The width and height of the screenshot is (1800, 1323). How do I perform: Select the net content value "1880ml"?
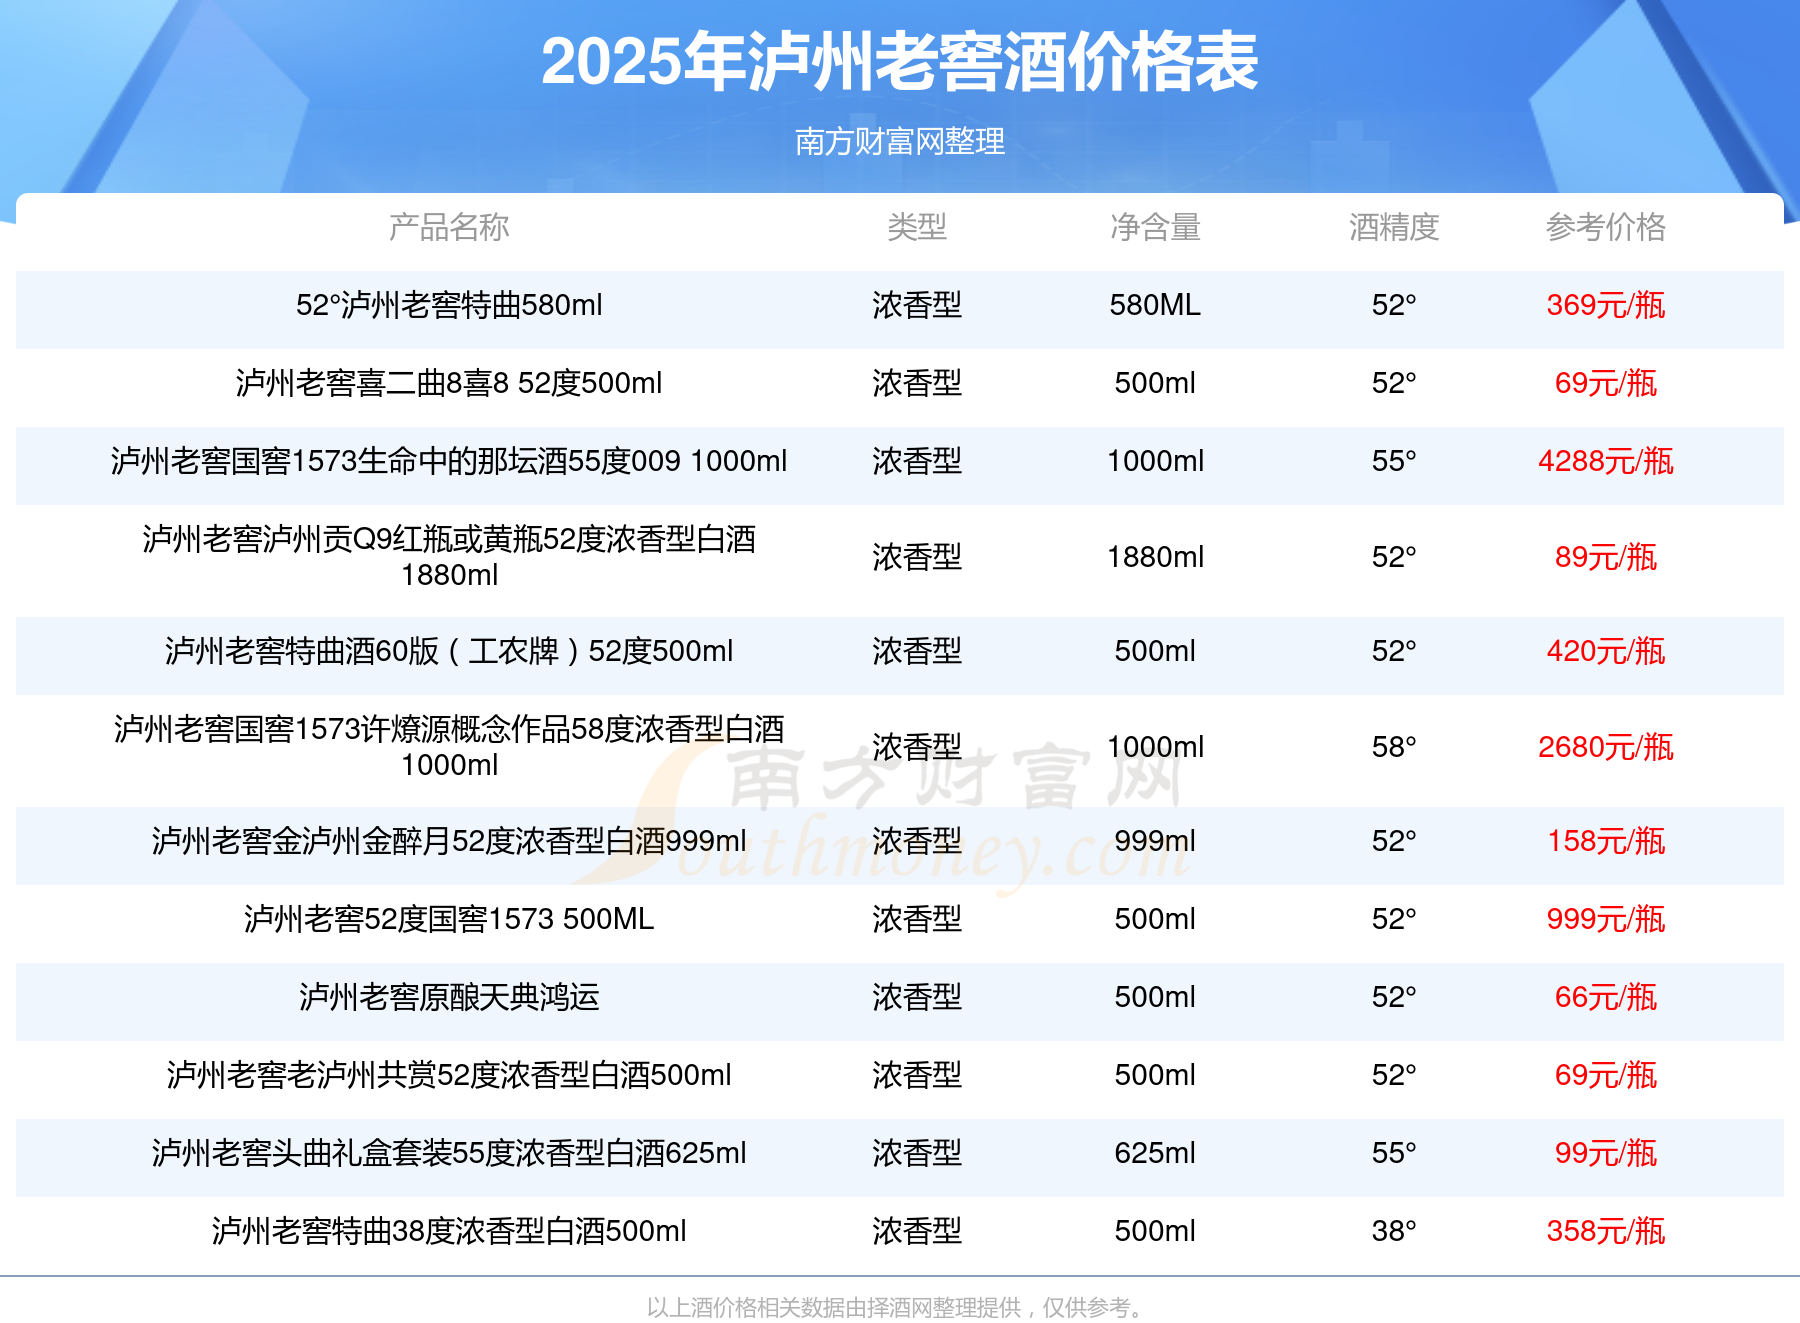(1155, 557)
